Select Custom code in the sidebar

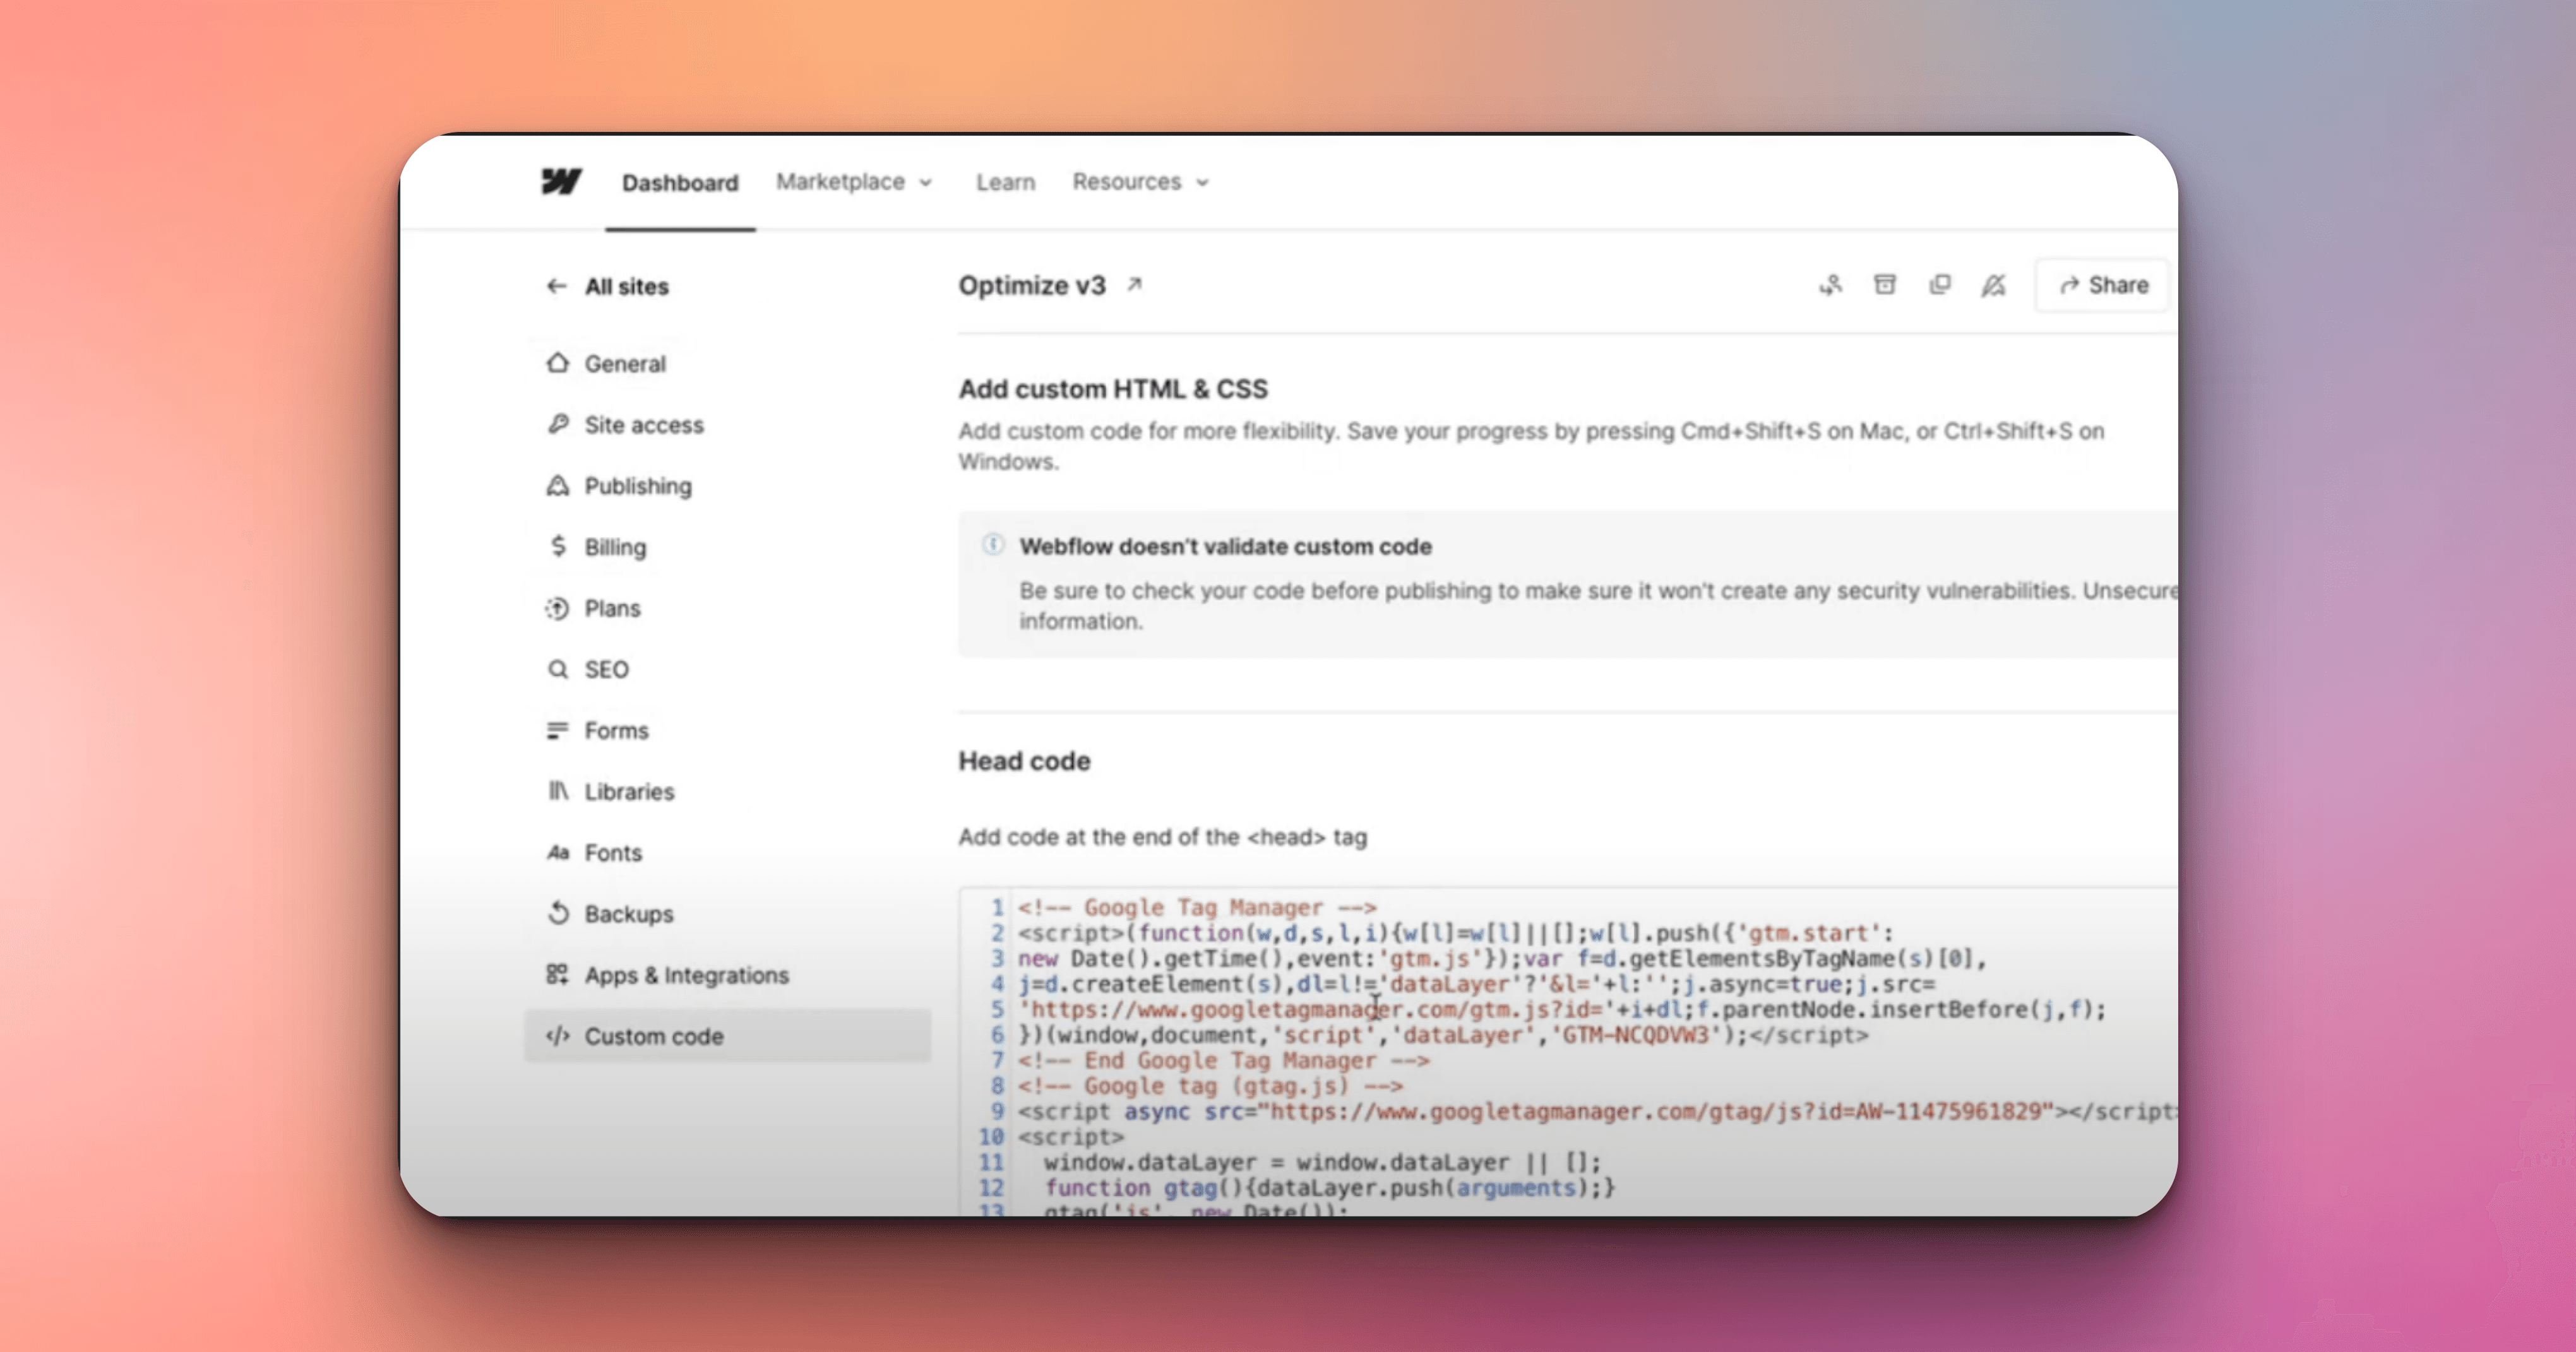click(727, 1036)
